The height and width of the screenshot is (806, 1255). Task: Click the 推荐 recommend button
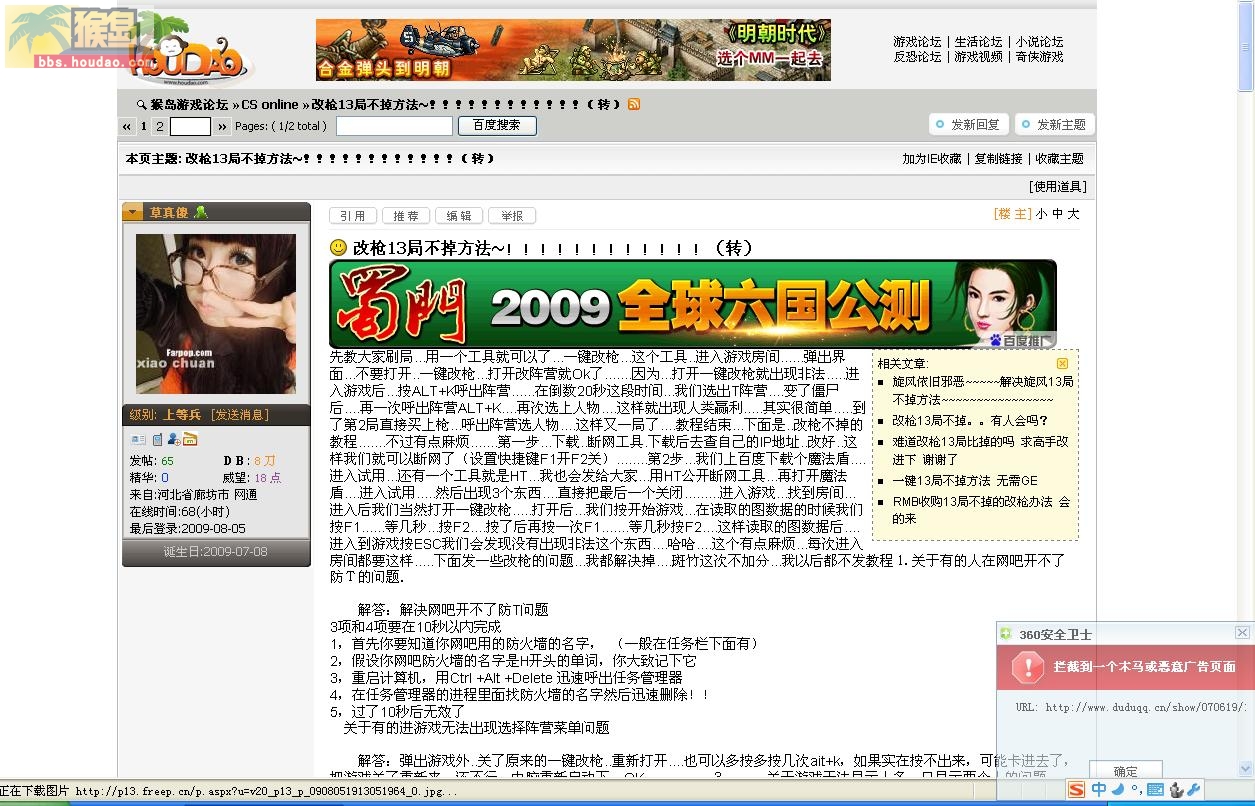point(406,216)
